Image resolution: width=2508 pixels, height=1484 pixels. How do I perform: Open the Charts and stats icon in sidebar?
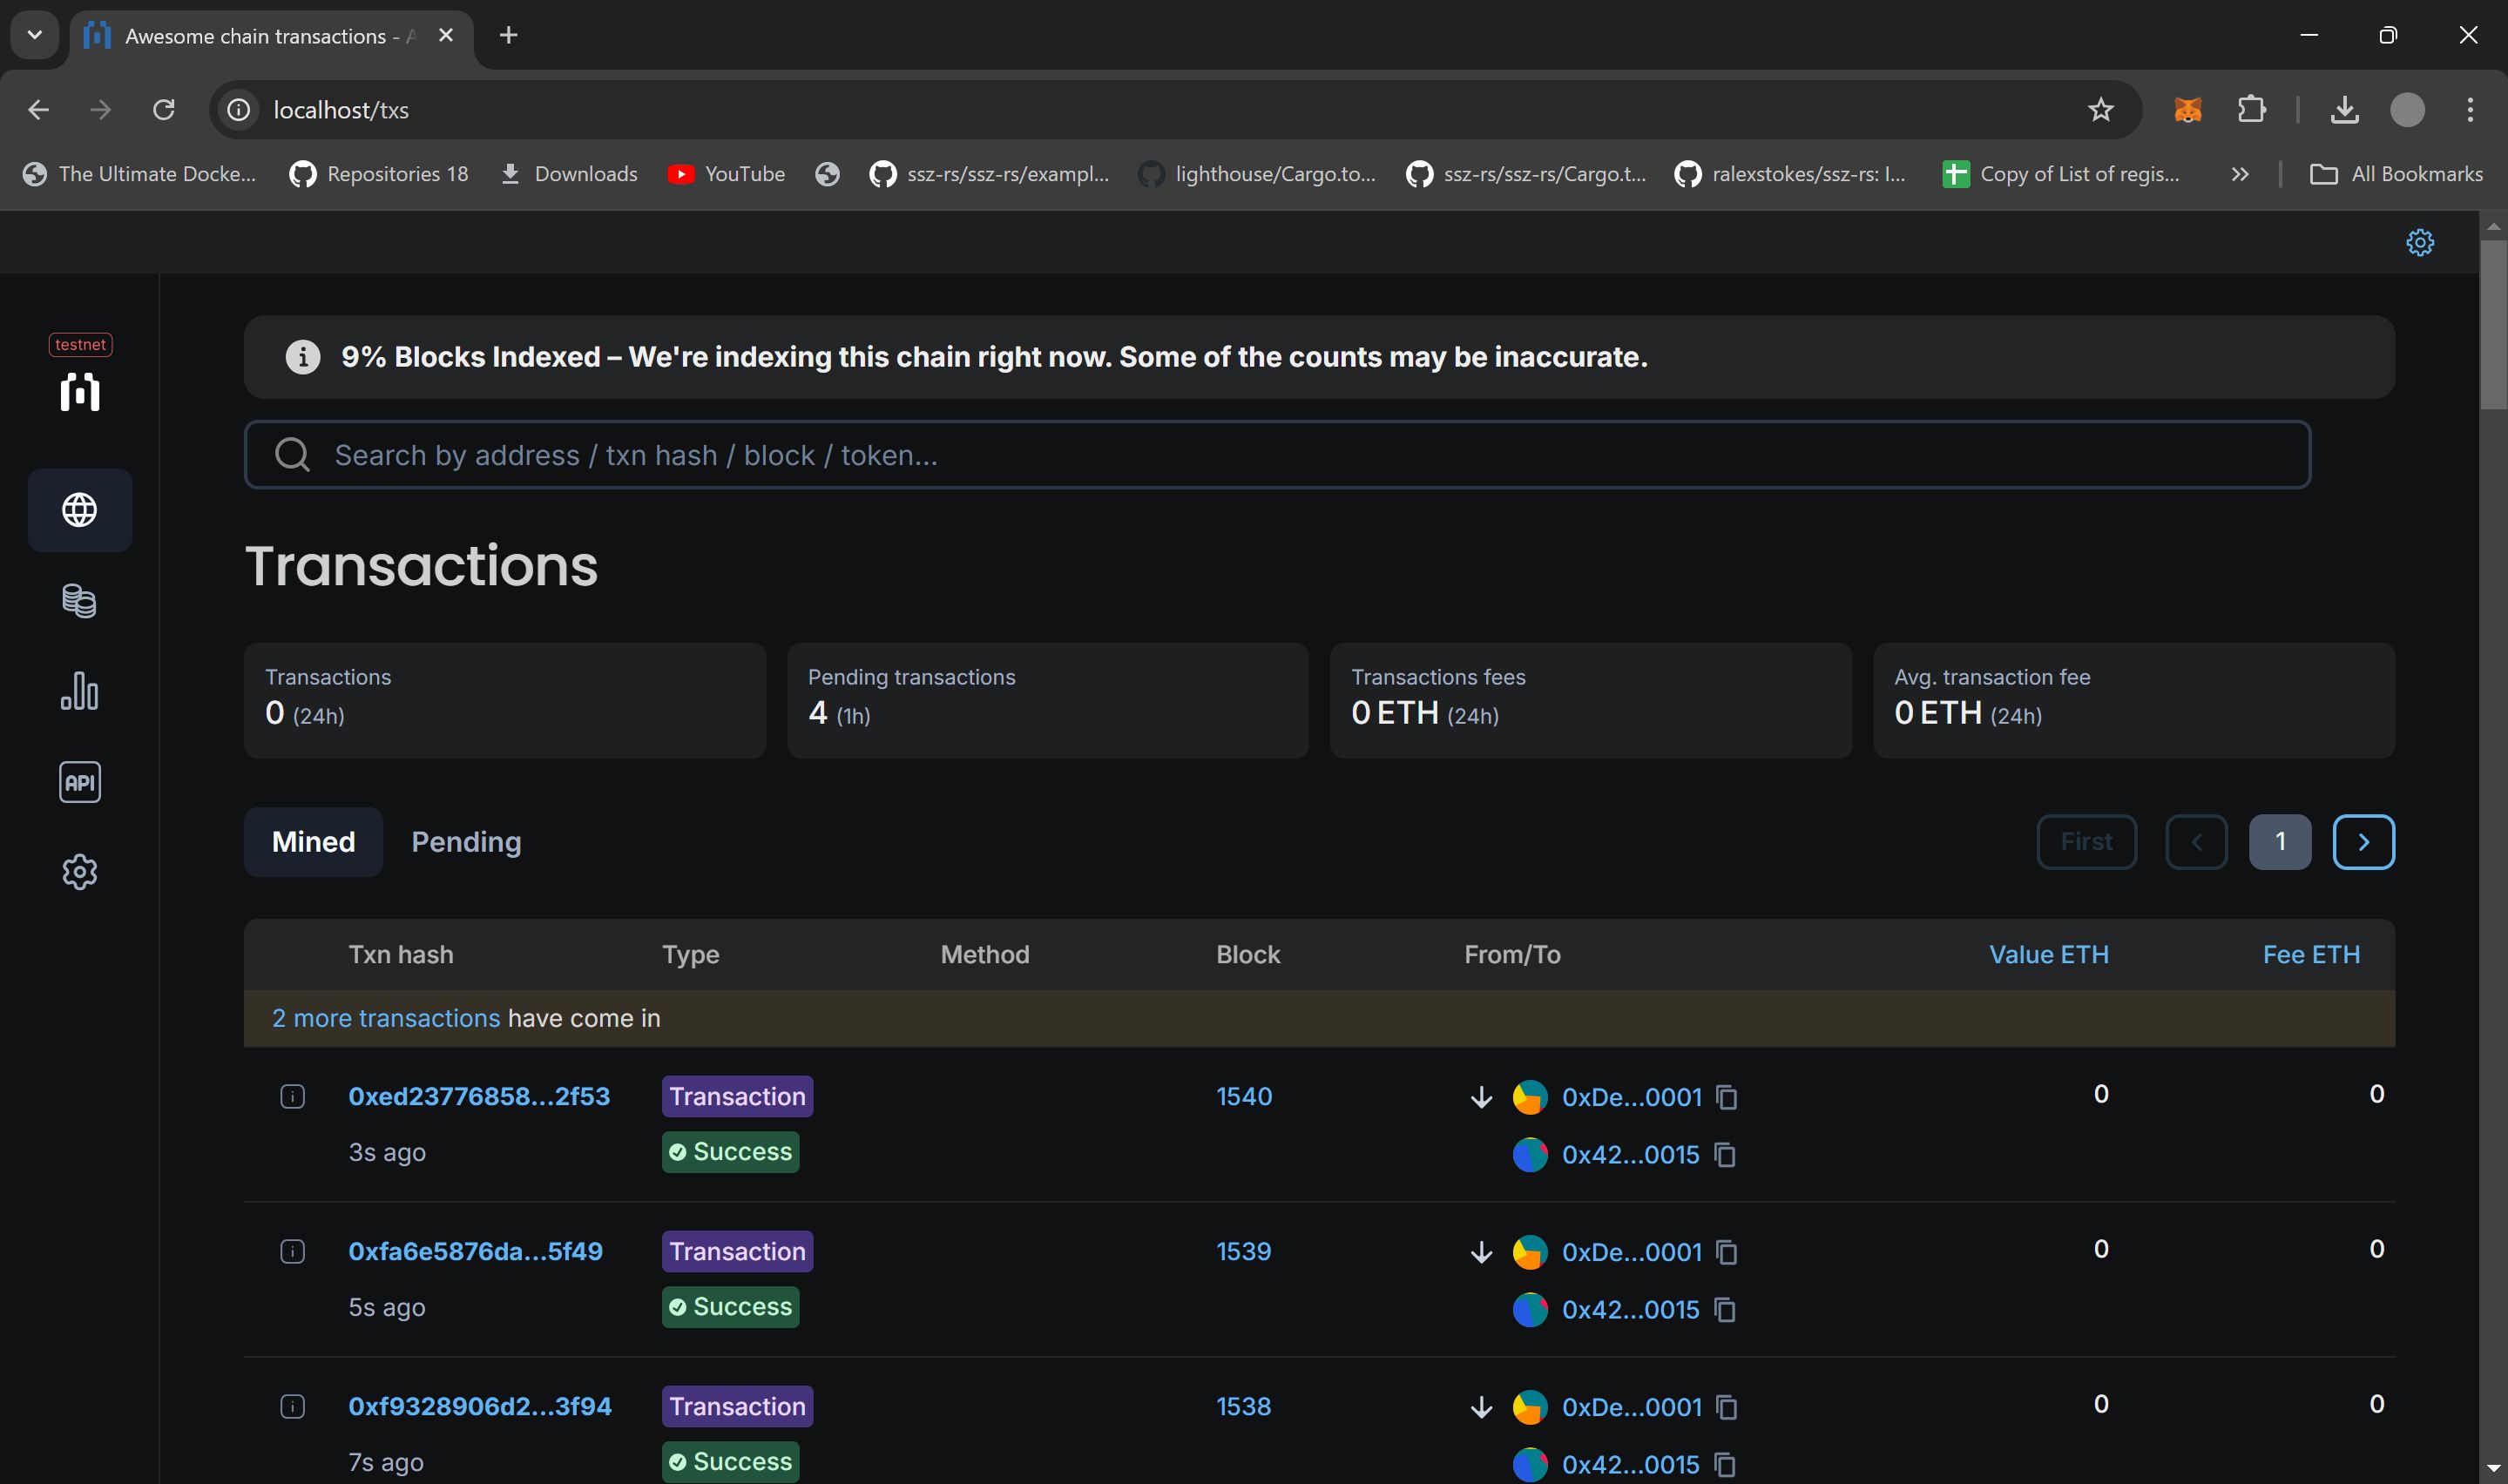coord(80,691)
